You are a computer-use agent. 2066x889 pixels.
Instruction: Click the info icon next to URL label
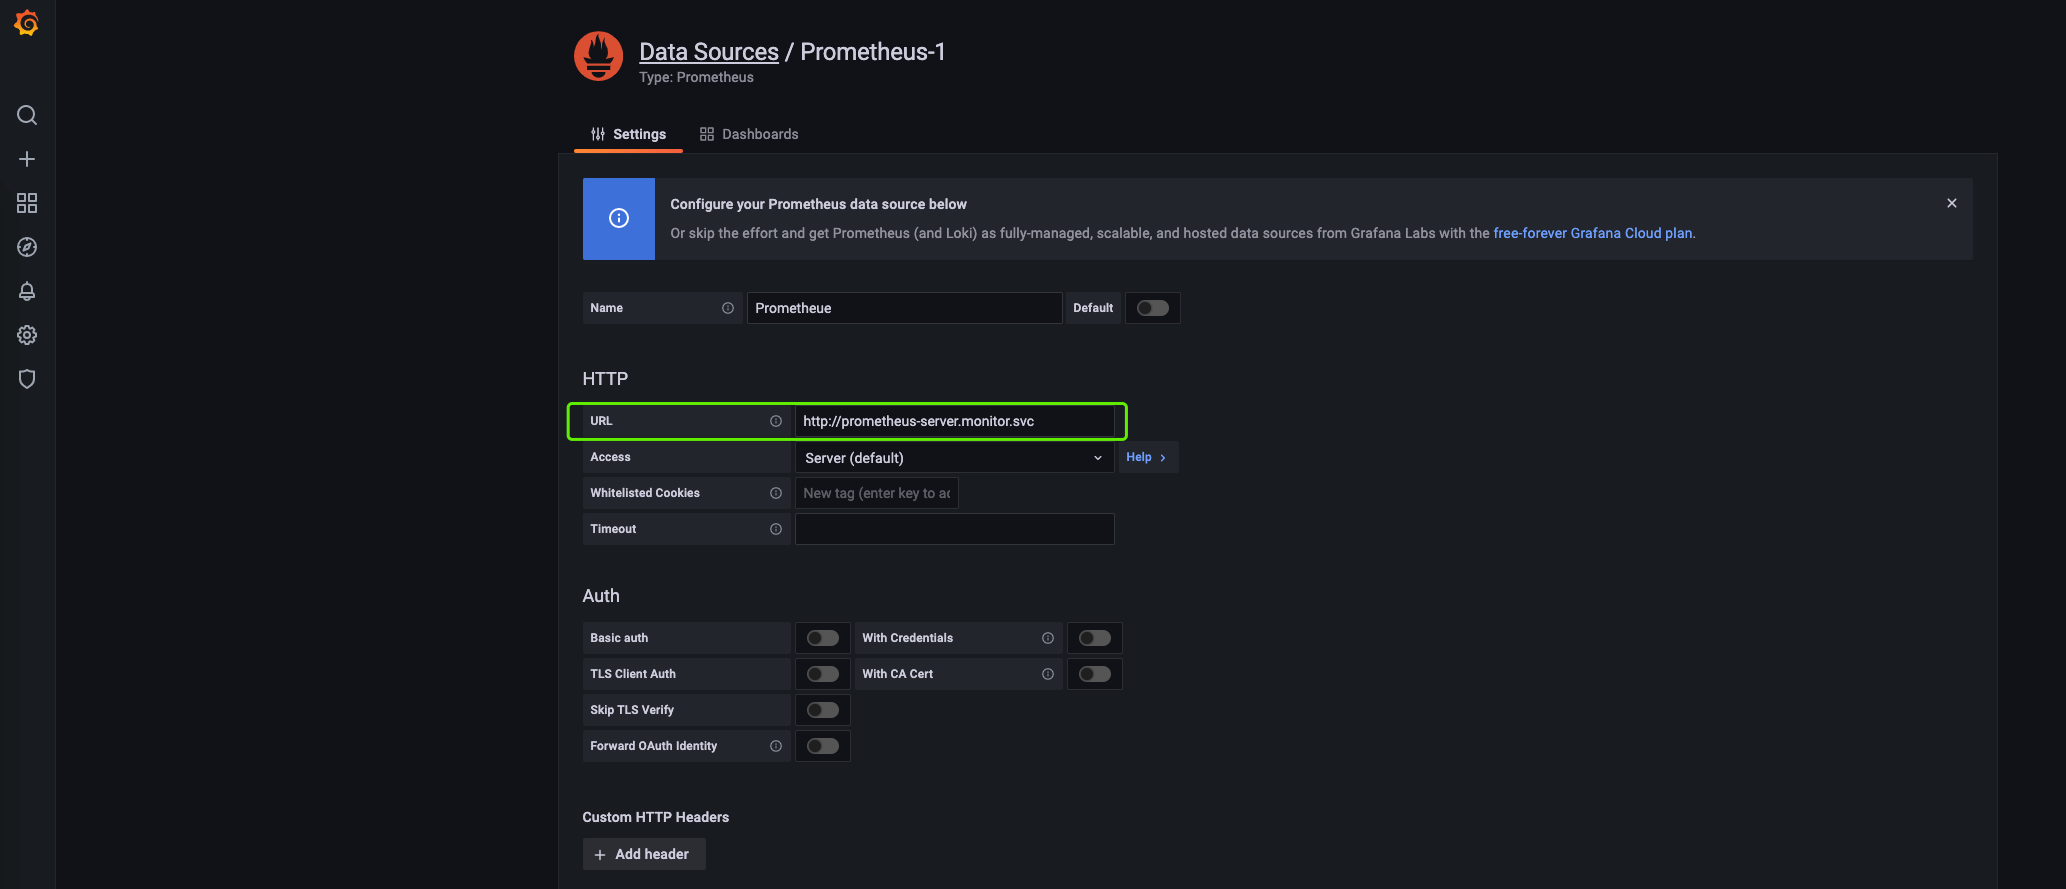click(776, 421)
